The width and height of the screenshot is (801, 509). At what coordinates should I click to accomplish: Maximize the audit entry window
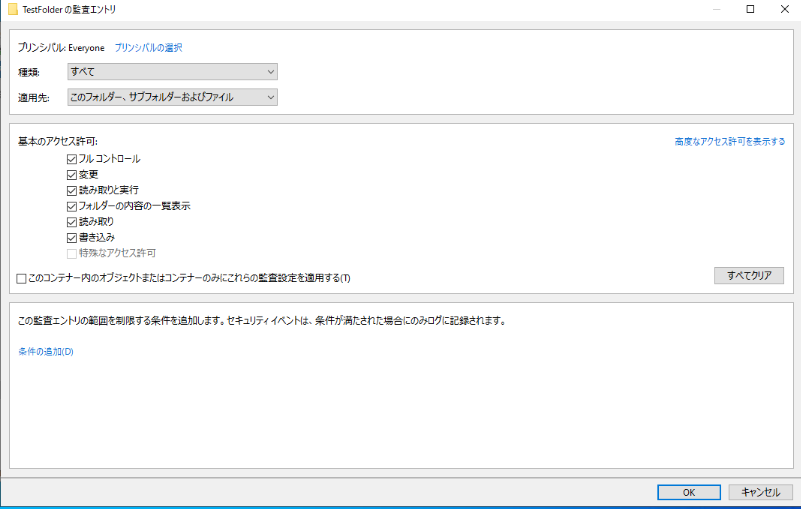tap(750, 9)
